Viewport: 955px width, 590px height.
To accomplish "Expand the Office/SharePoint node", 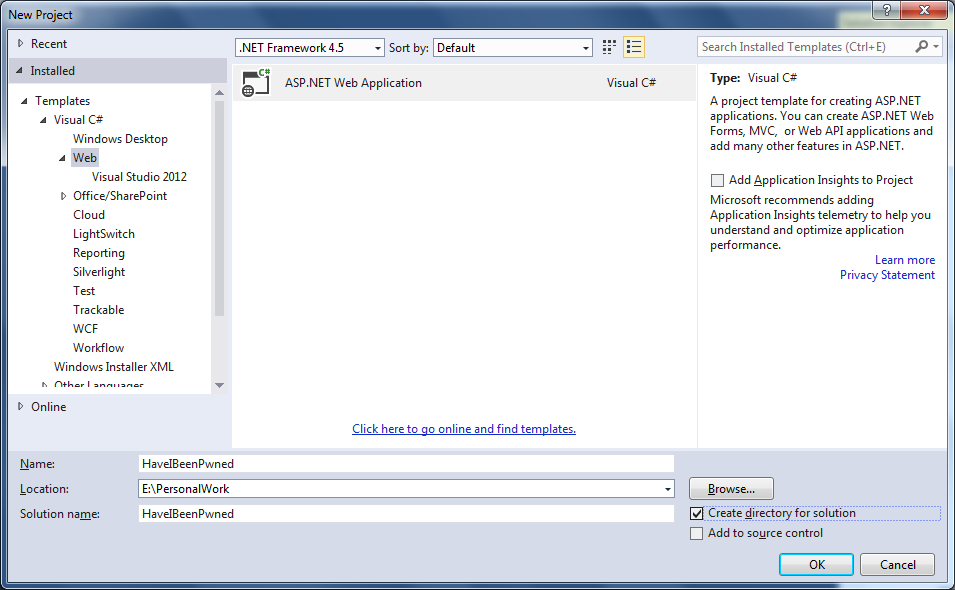I will [x=63, y=196].
